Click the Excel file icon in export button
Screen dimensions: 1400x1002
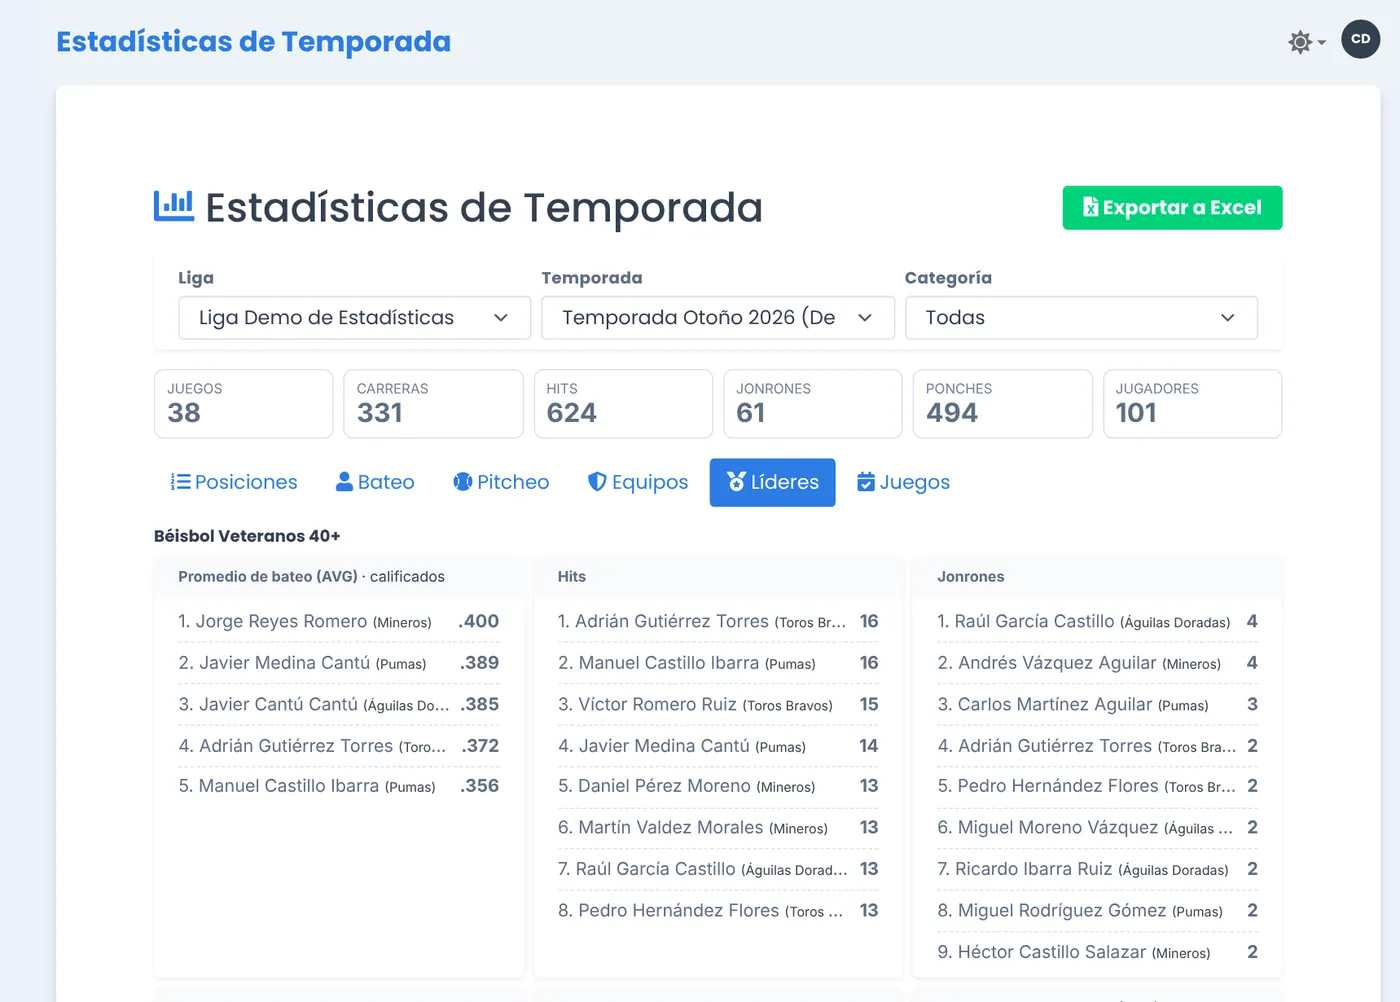click(1091, 207)
